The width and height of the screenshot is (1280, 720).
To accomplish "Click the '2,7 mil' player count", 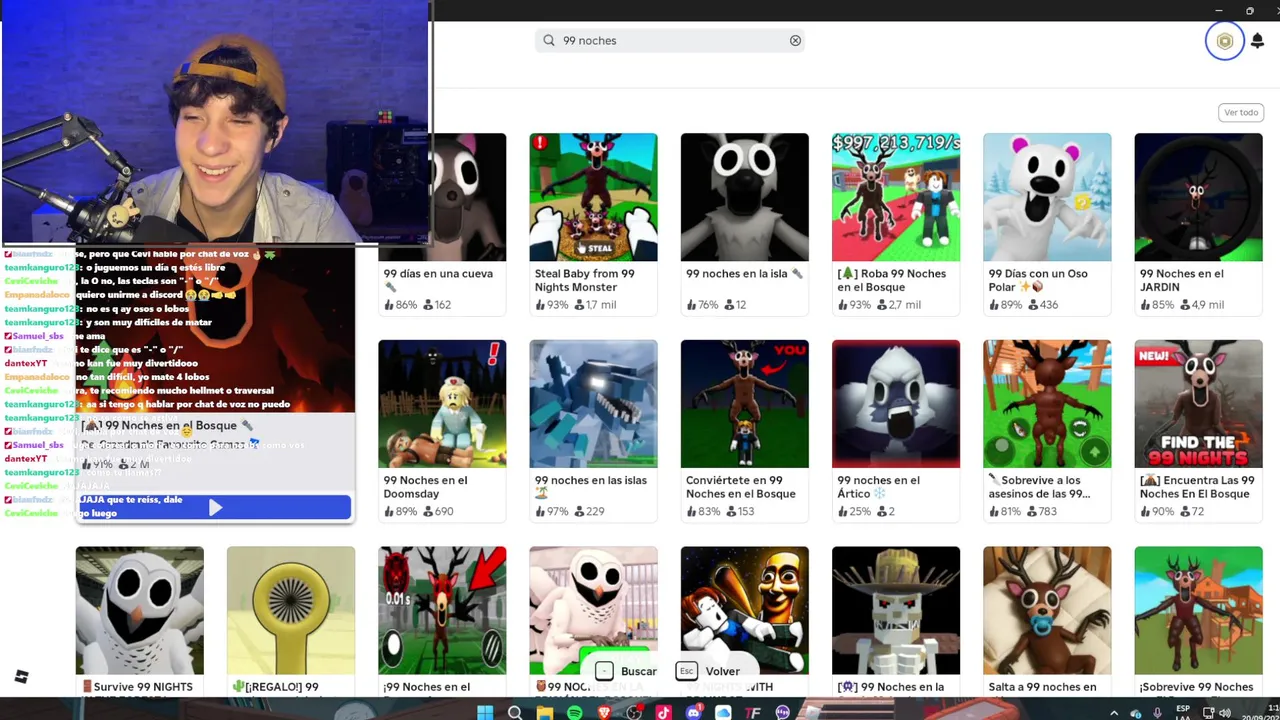I will [x=898, y=305].
